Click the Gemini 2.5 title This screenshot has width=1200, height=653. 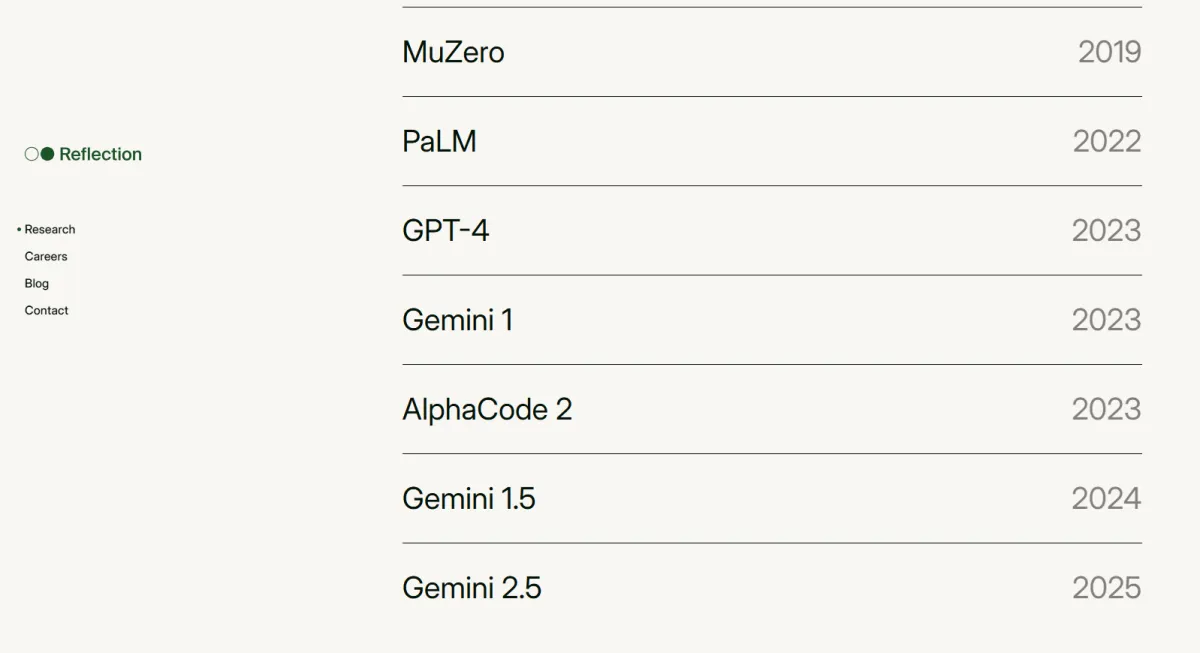click(x=471, y=588)
